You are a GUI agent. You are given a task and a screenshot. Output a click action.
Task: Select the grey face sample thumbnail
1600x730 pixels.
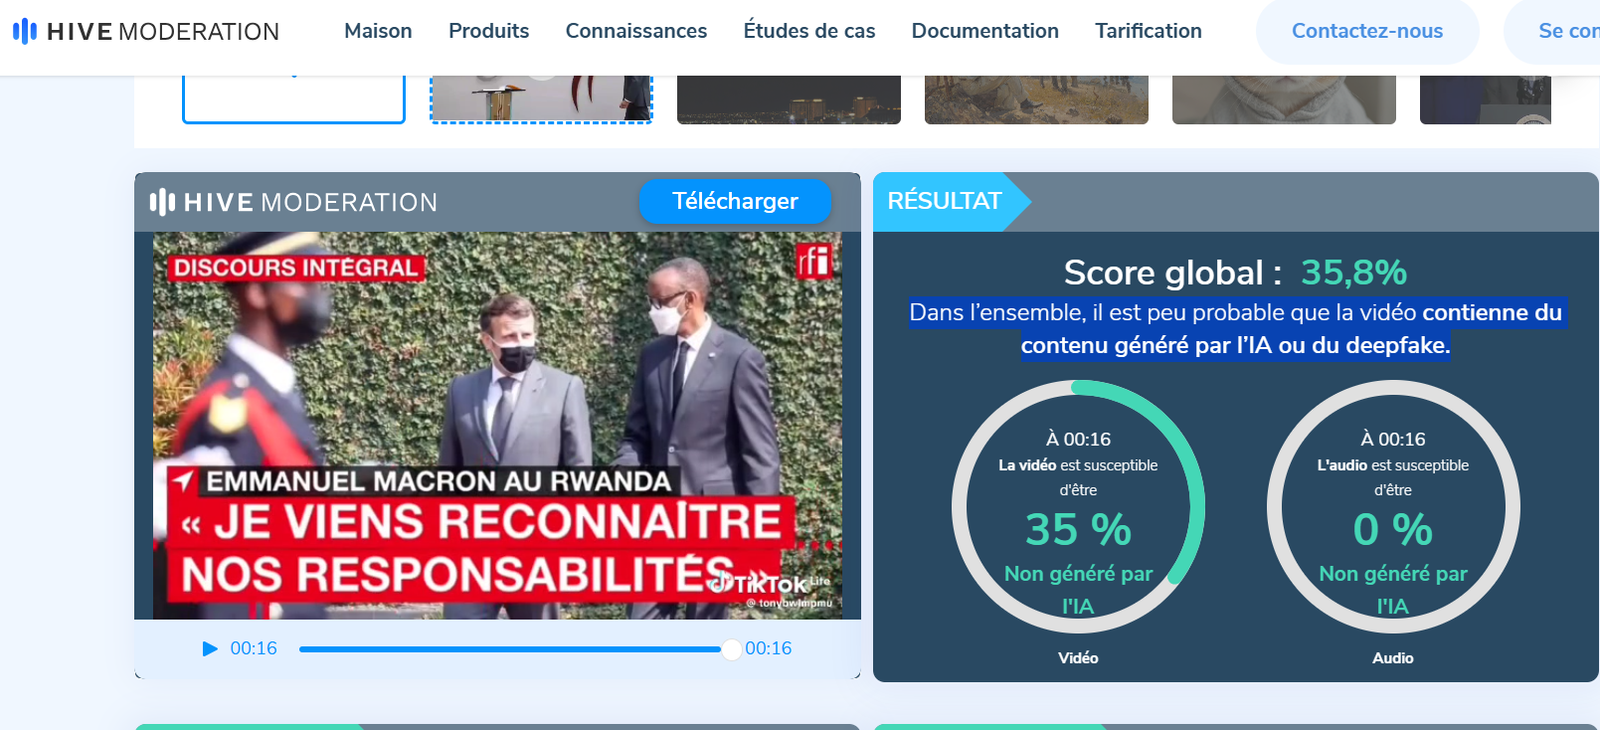[1284, 100]
